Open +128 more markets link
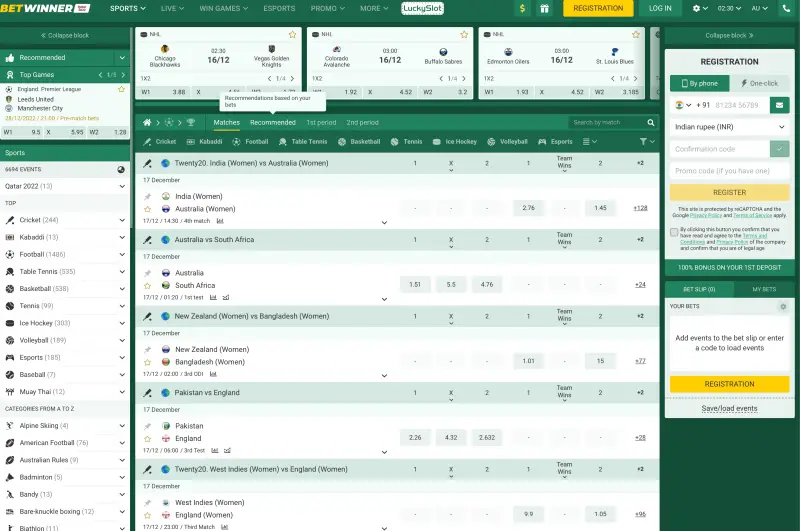This screenshot has height=531, width=800. pyautogui.click(x=640, y=208)
